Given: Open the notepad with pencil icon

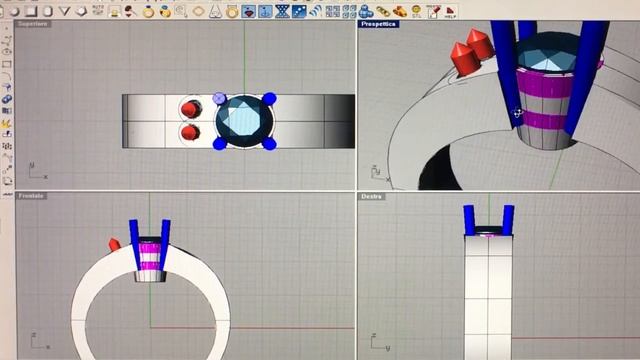Looking at the screenshot, I should (x=433, y=11).
